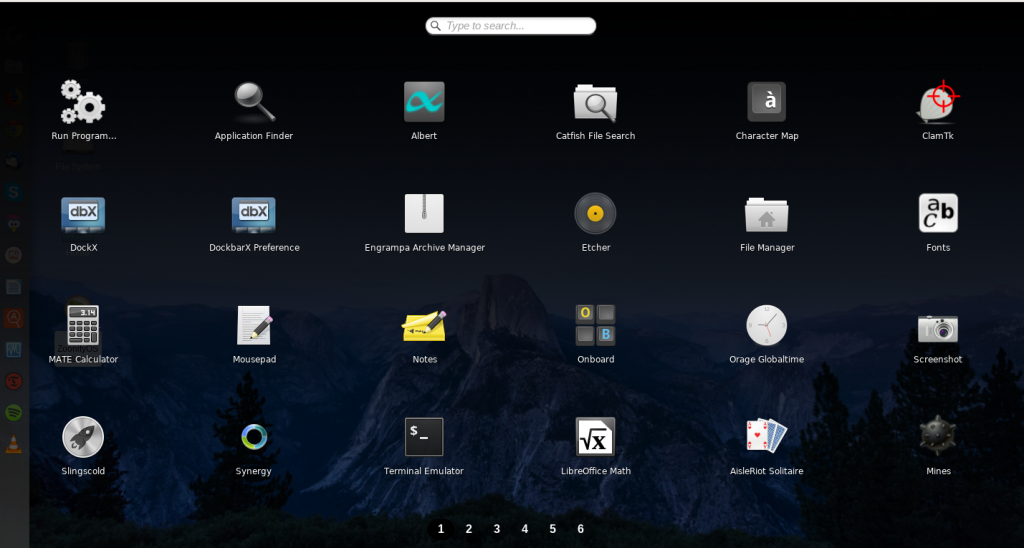Open Orage Globaltime clock
This screenshot has width=1024, height=548.
767,325
